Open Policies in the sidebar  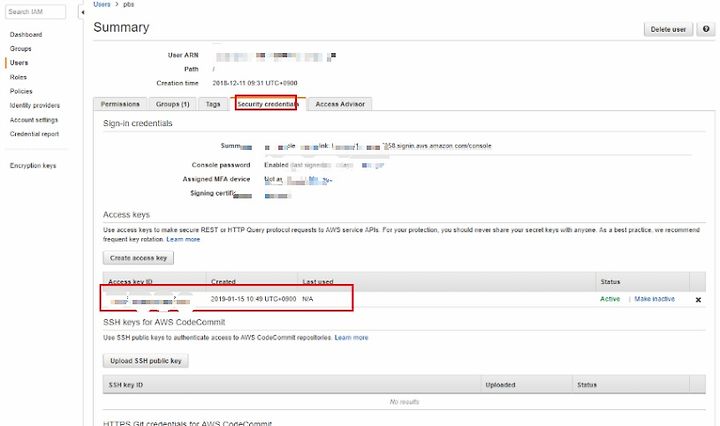point(21,91)
